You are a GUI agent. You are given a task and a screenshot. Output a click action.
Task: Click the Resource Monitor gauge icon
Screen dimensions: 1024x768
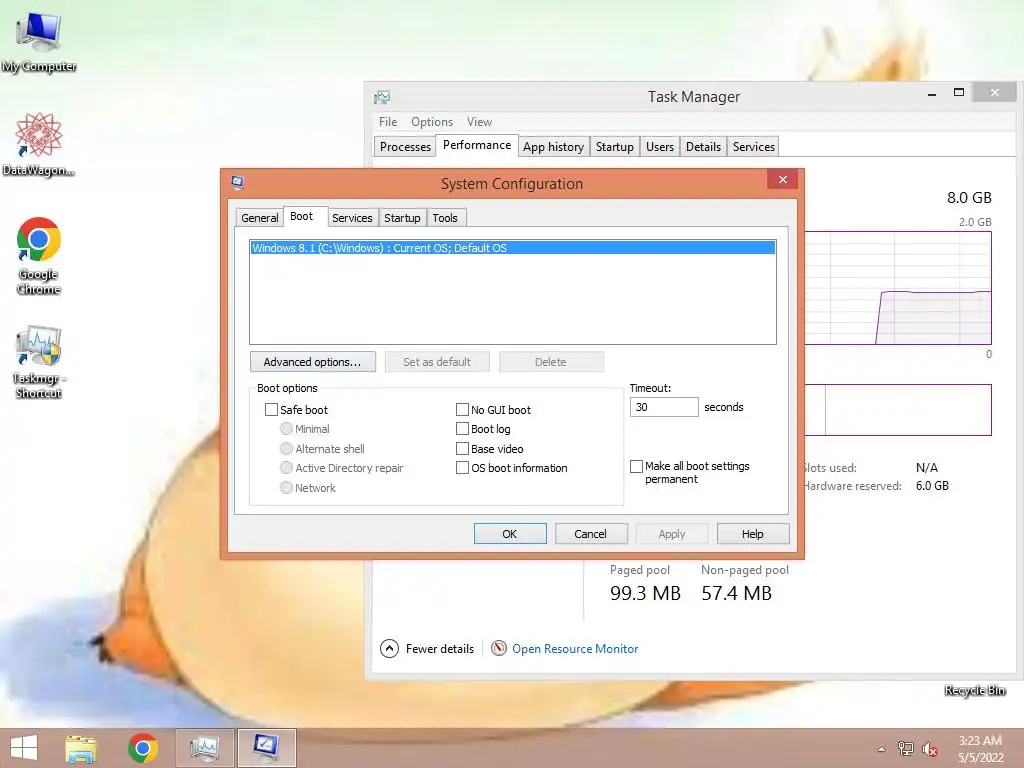click(x=499, y=648)
